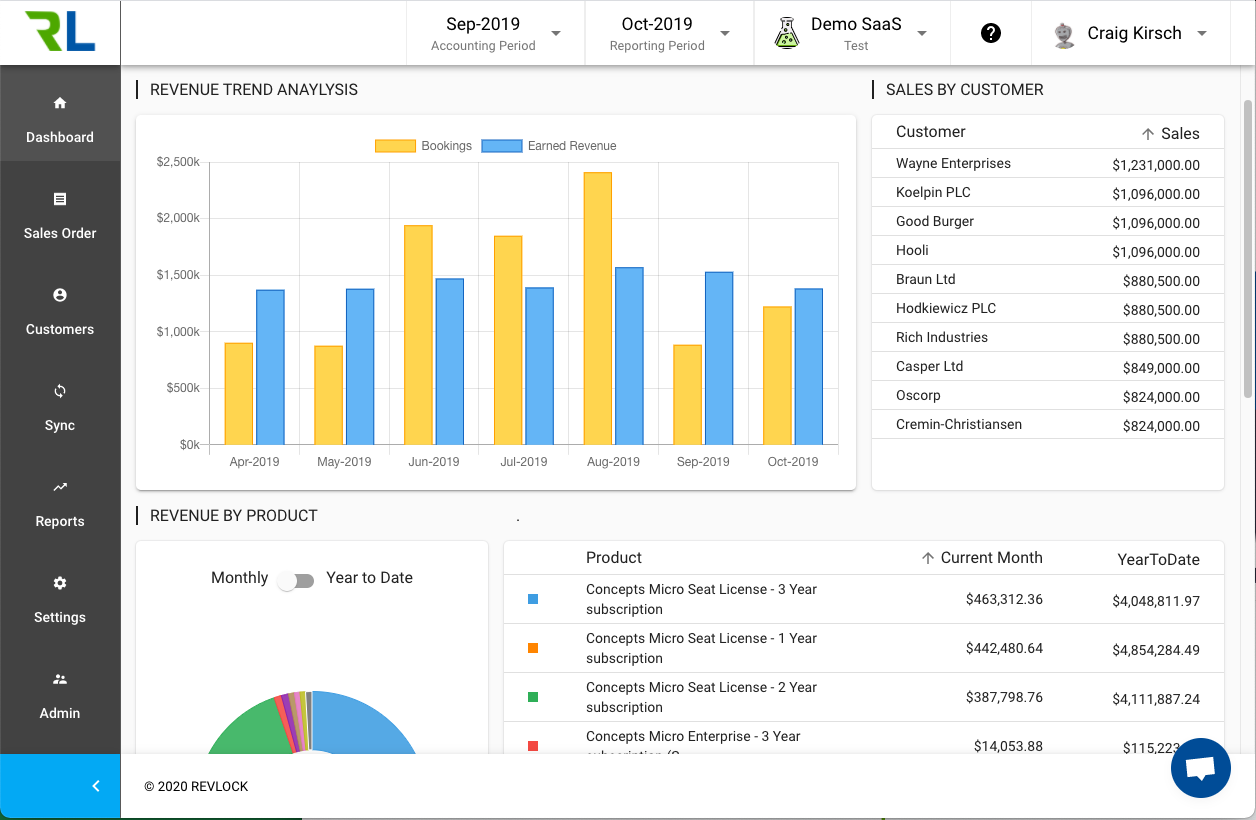Open the chat support bubble

point(1200,768)
